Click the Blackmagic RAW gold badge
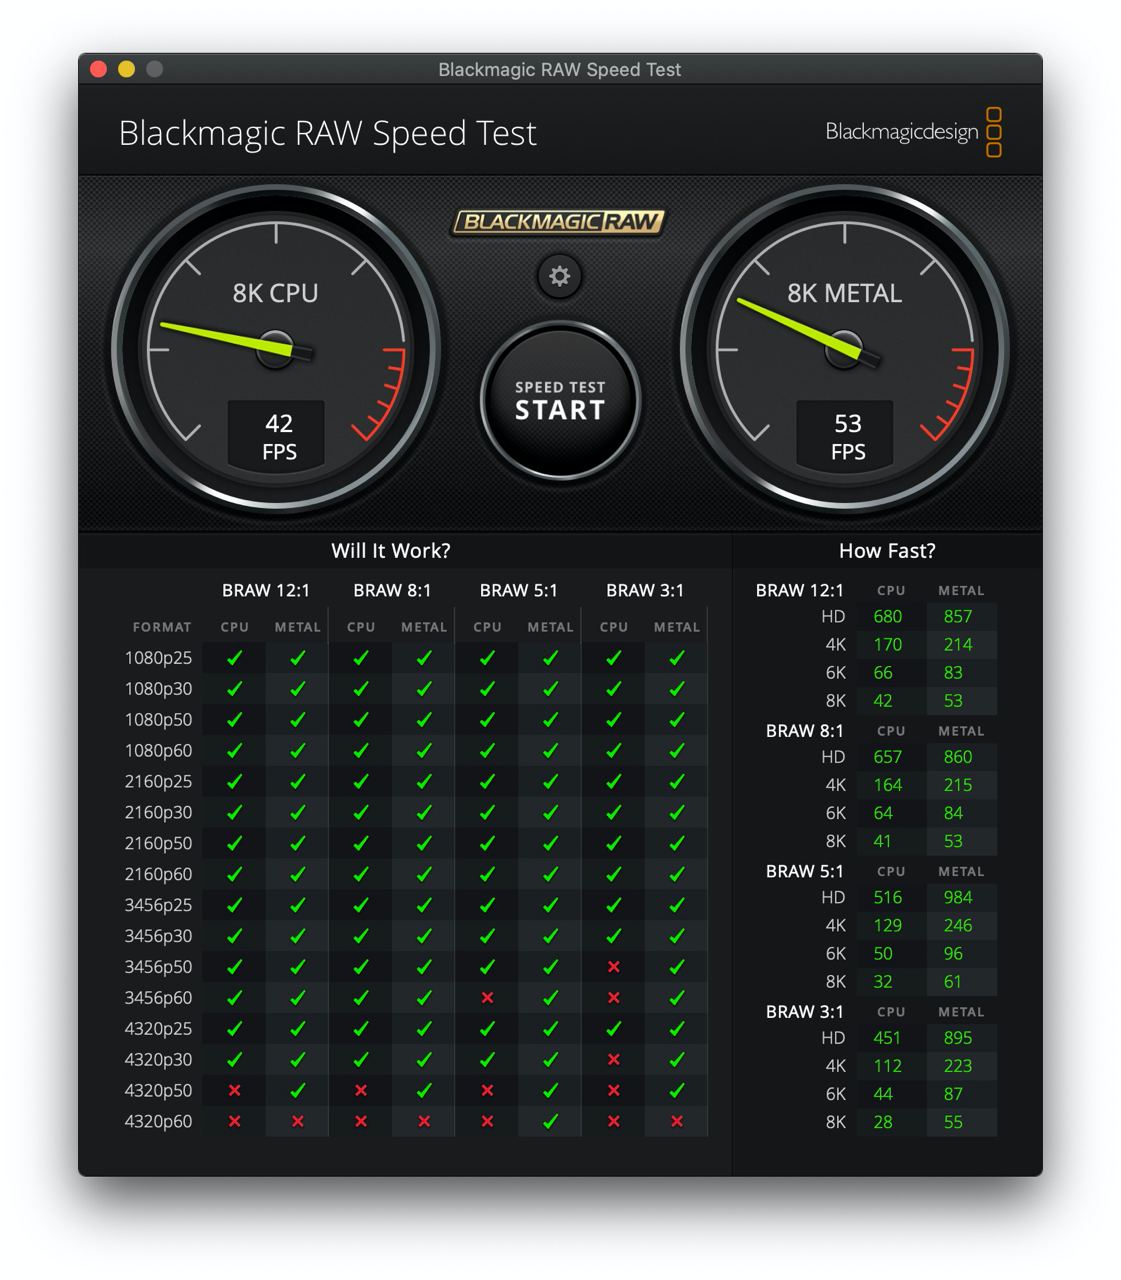 tap(559, 222)
